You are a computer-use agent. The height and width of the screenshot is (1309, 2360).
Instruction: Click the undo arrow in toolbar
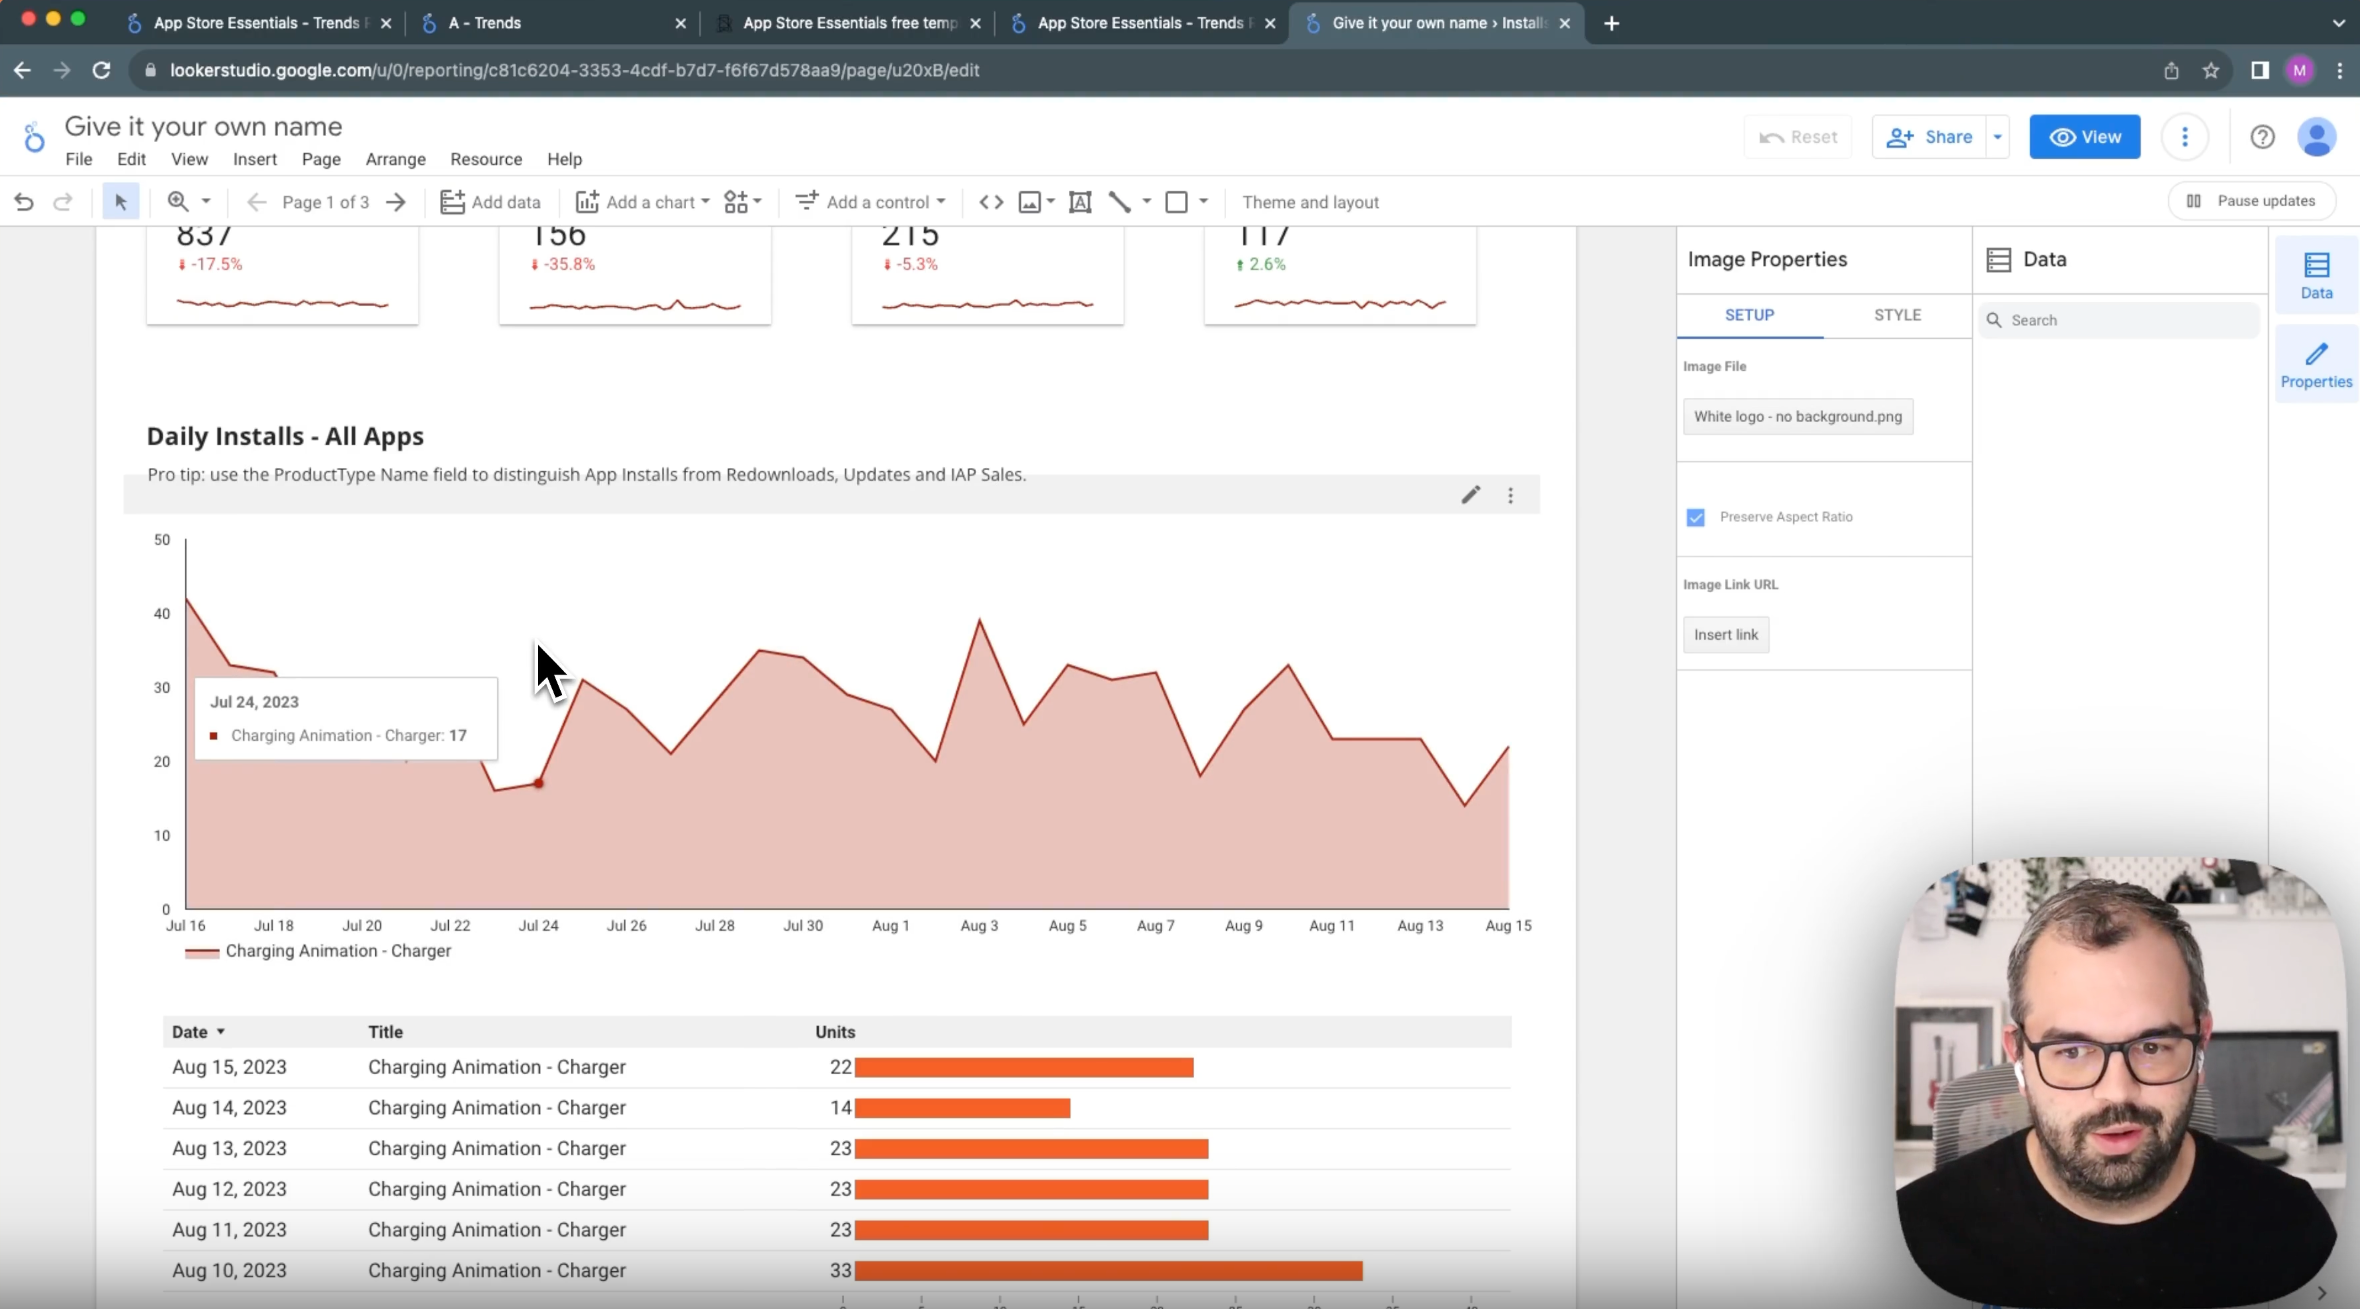(24, 202)
